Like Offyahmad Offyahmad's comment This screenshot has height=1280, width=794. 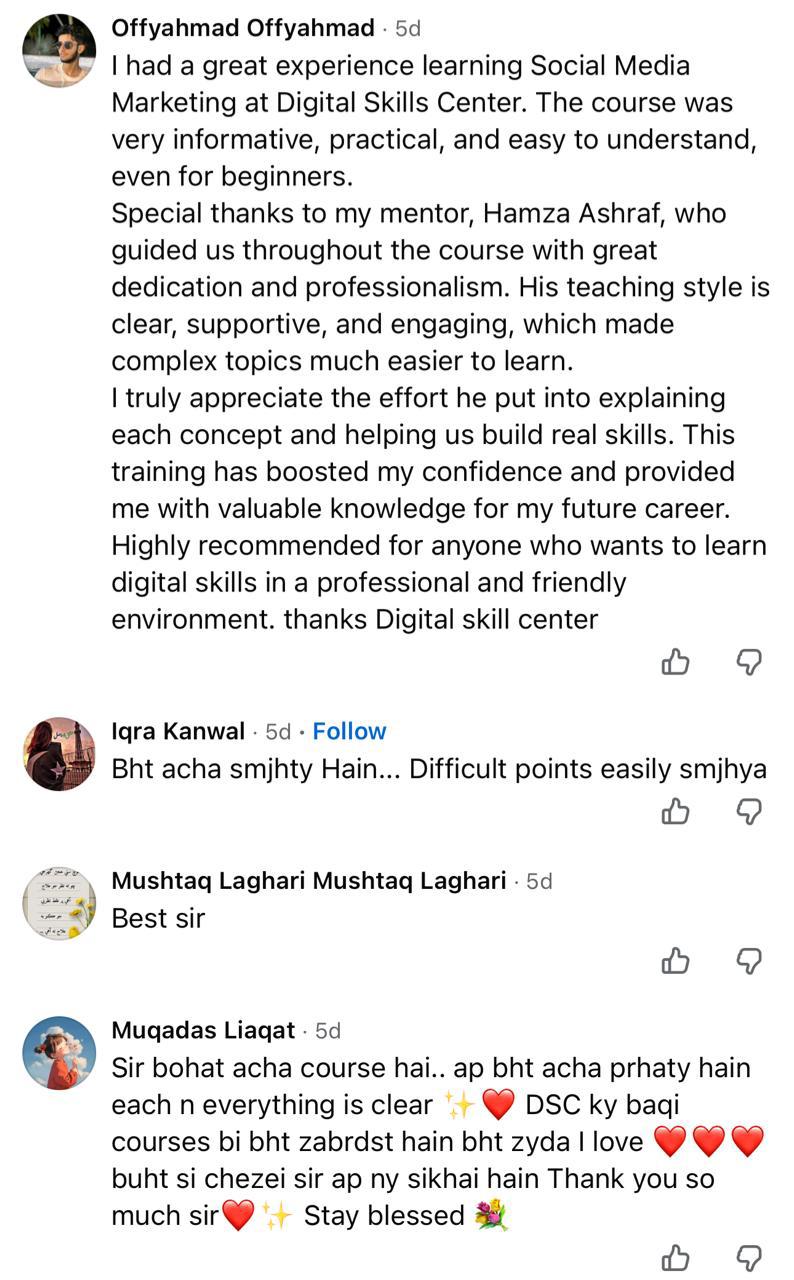click(x=676, y=661)
